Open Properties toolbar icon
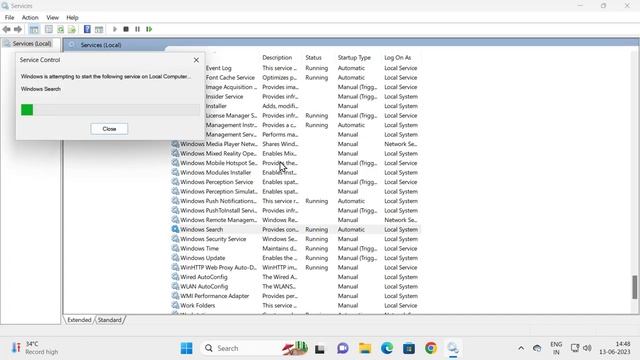 tap(49, 29)
